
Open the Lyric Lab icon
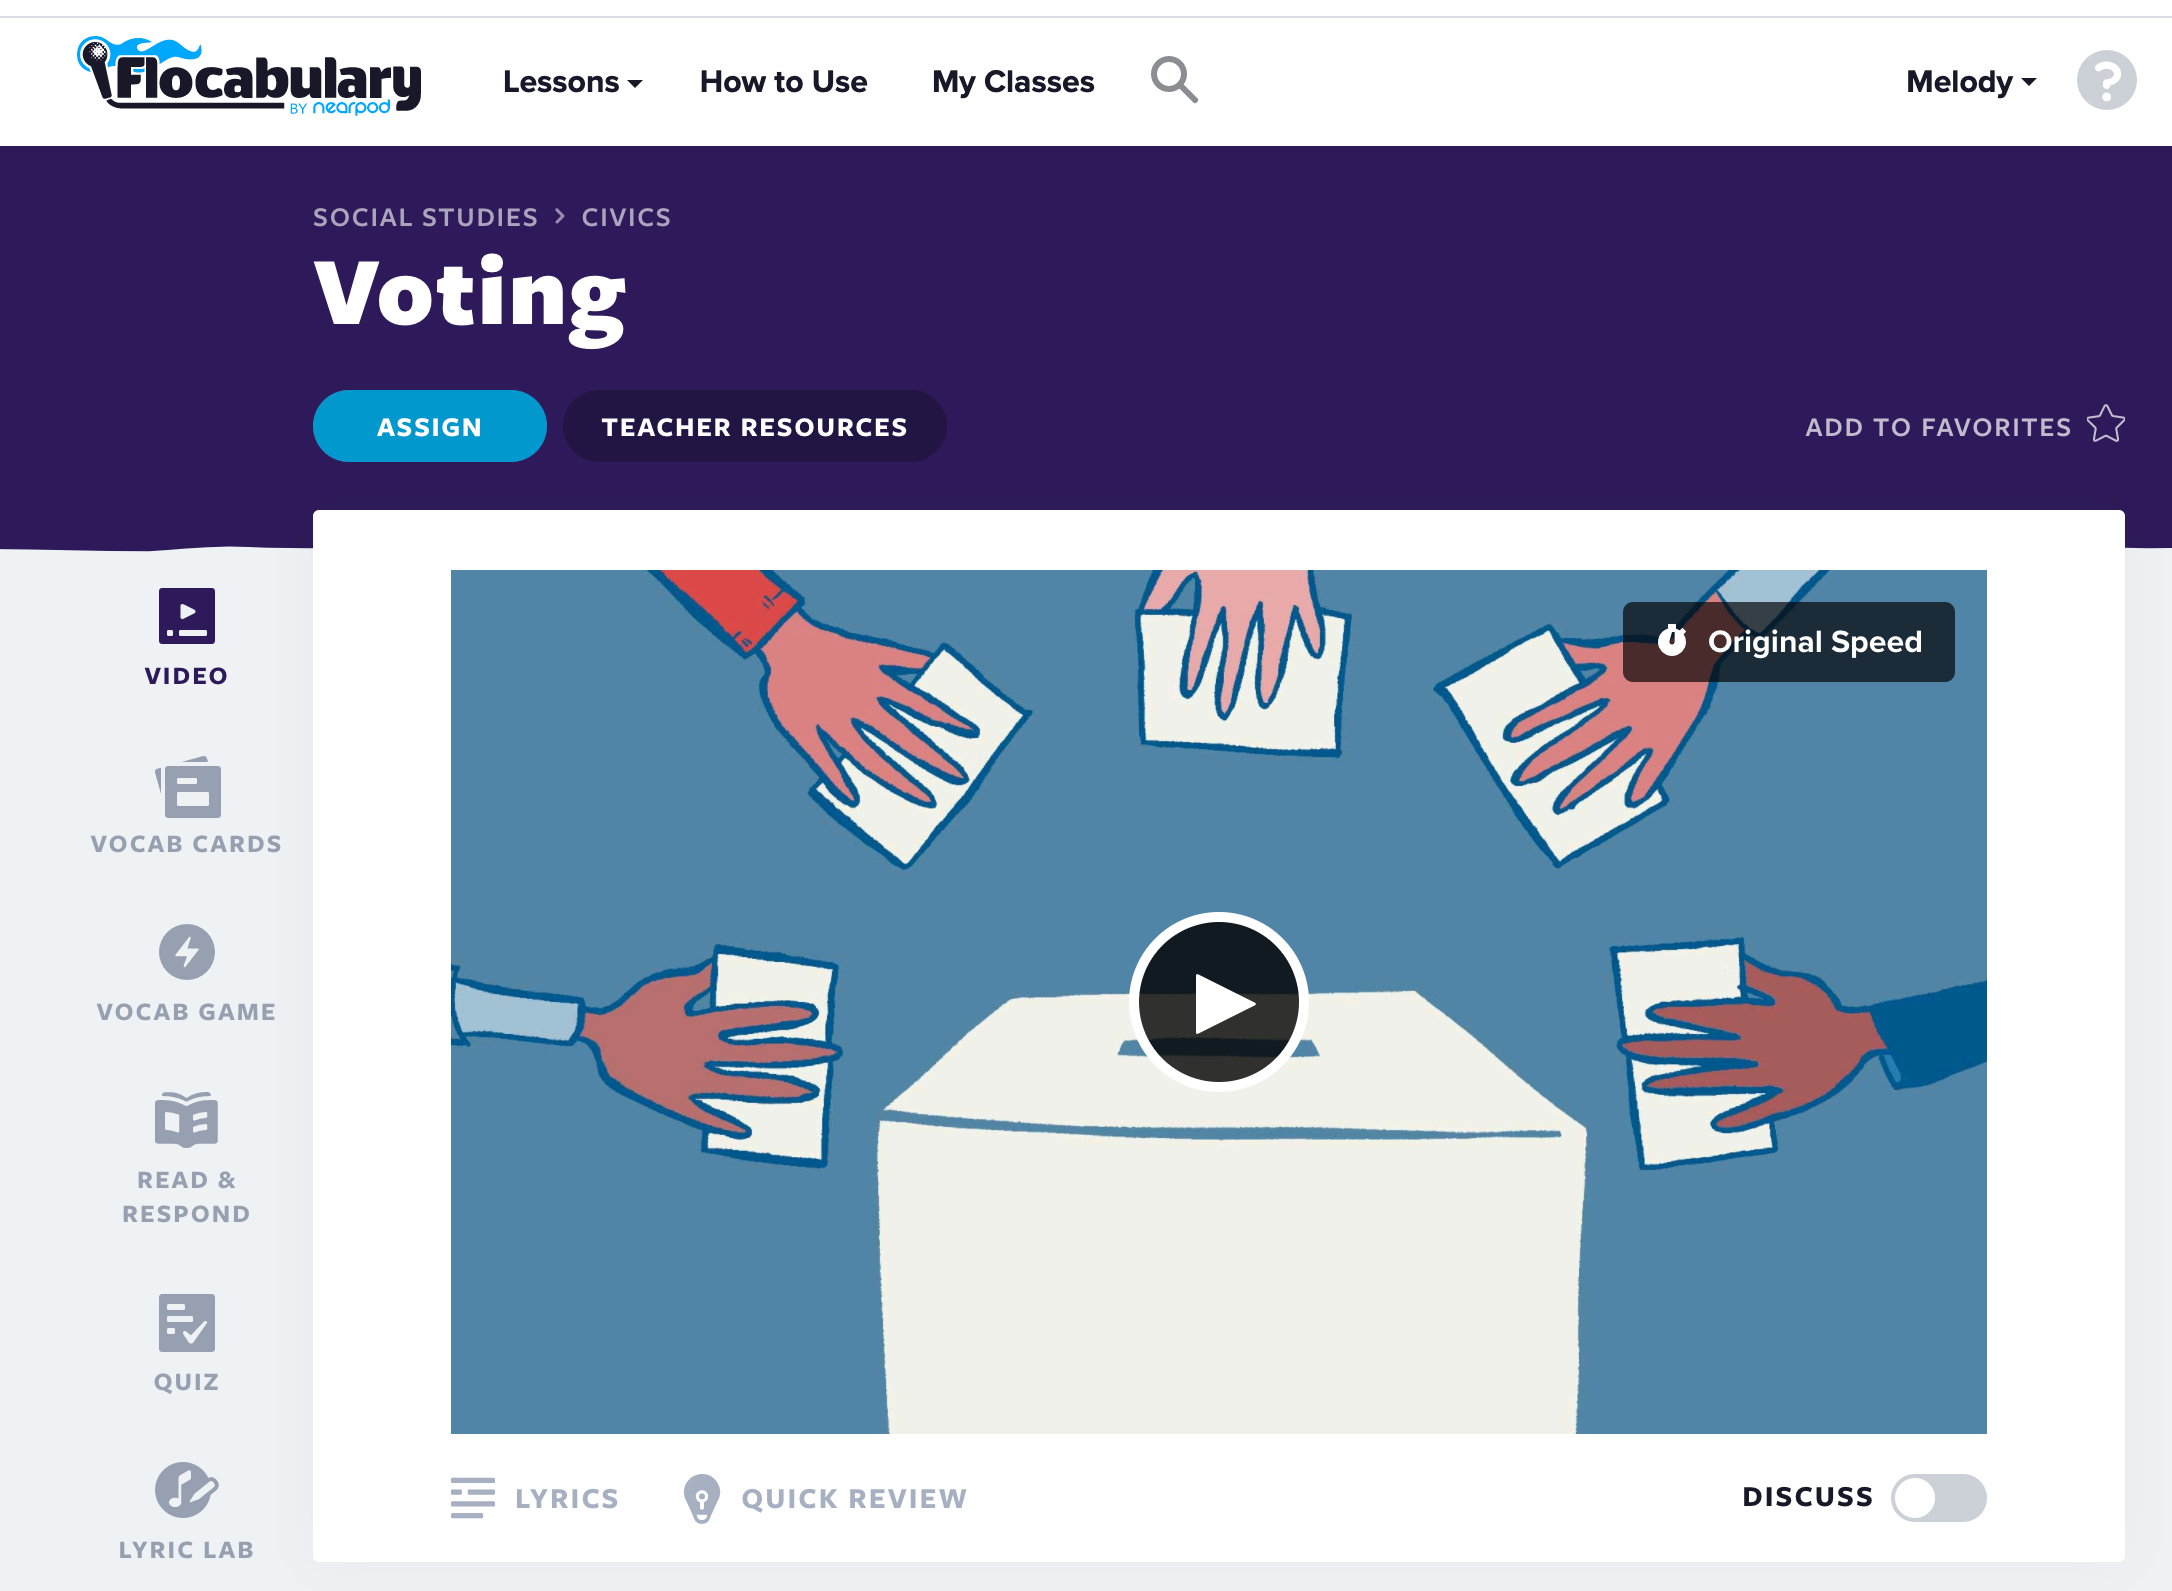click(187, 1490)
